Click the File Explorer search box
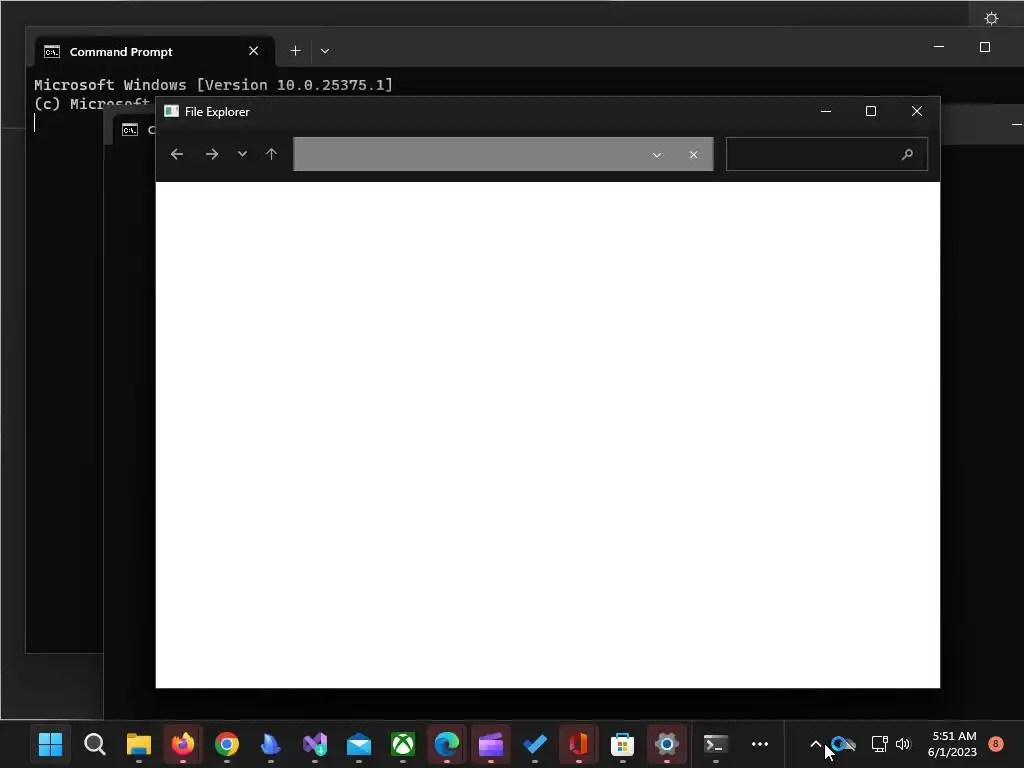Viewport: 1024px width, 768px height. coord(827,154)
